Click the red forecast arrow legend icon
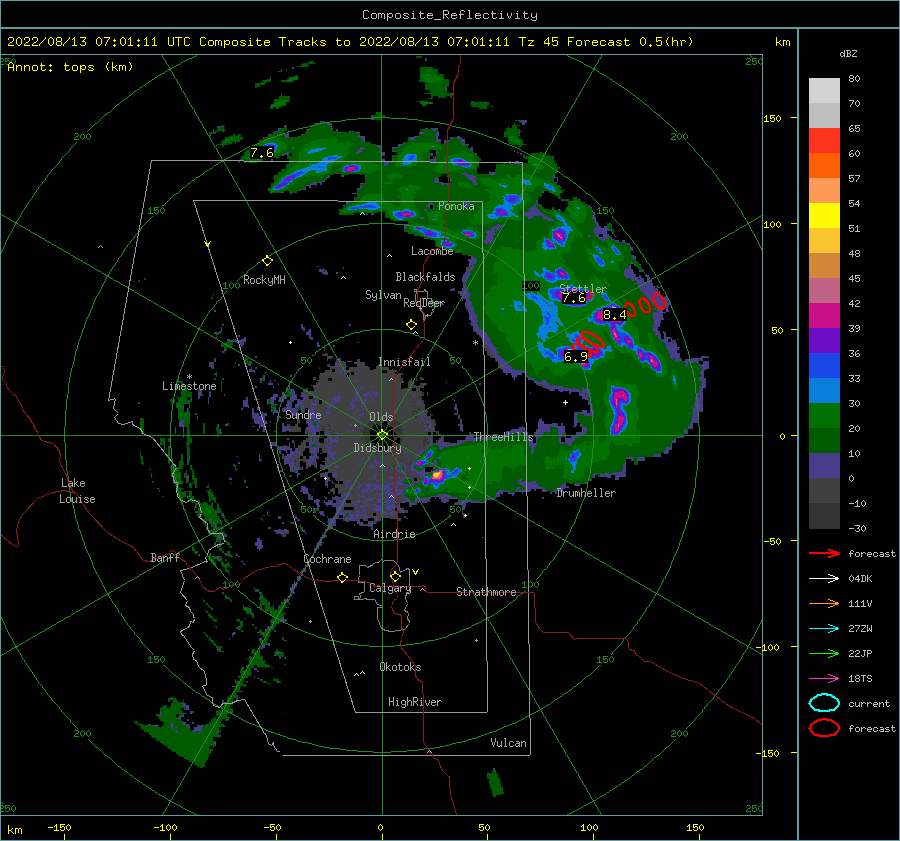 coord(824,553)
